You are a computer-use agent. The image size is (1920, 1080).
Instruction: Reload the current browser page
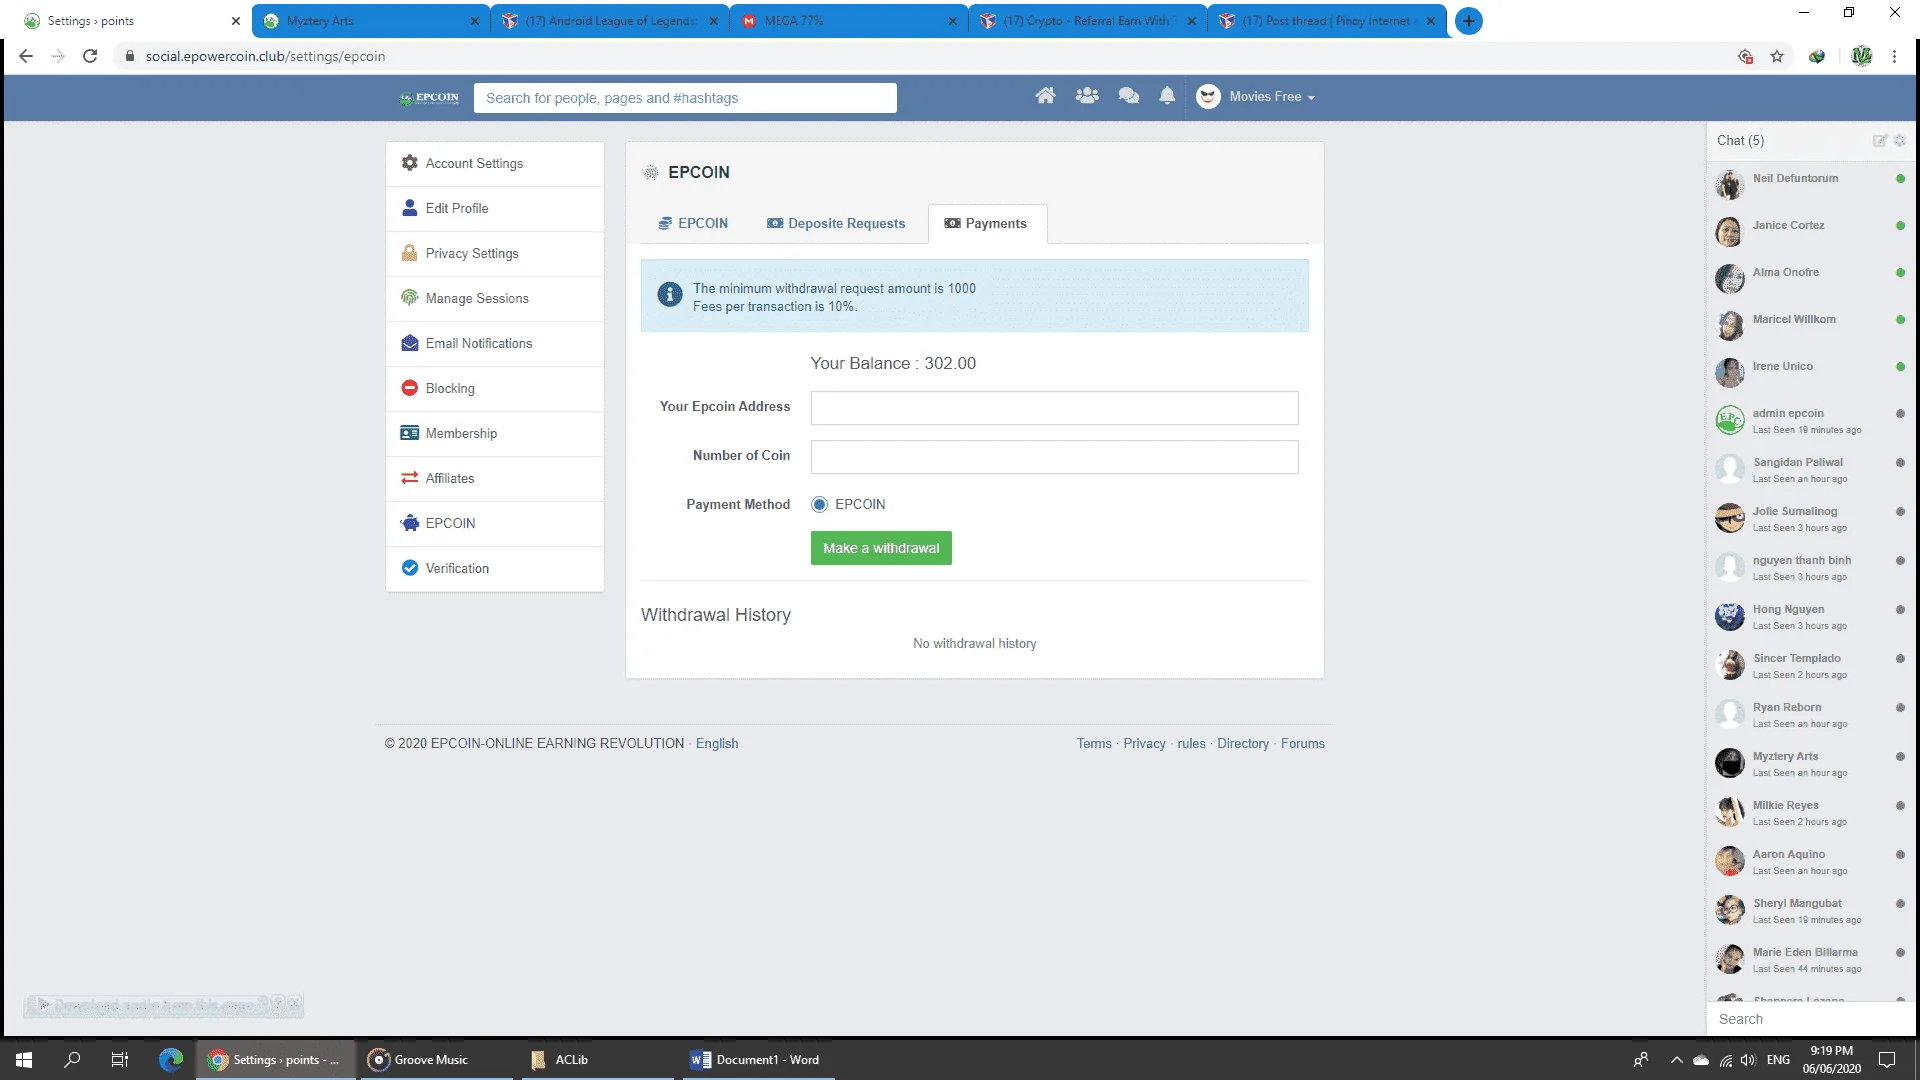coord(90,56)
